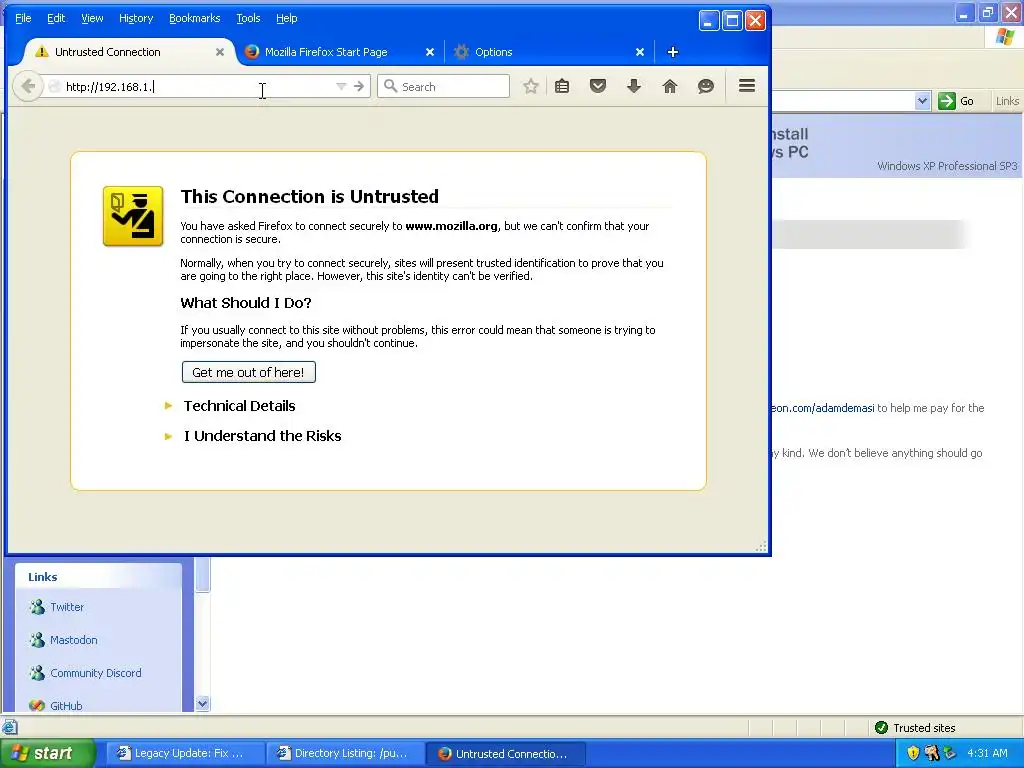
Task: Open the Edit menu
Action: tap(56, 18)
